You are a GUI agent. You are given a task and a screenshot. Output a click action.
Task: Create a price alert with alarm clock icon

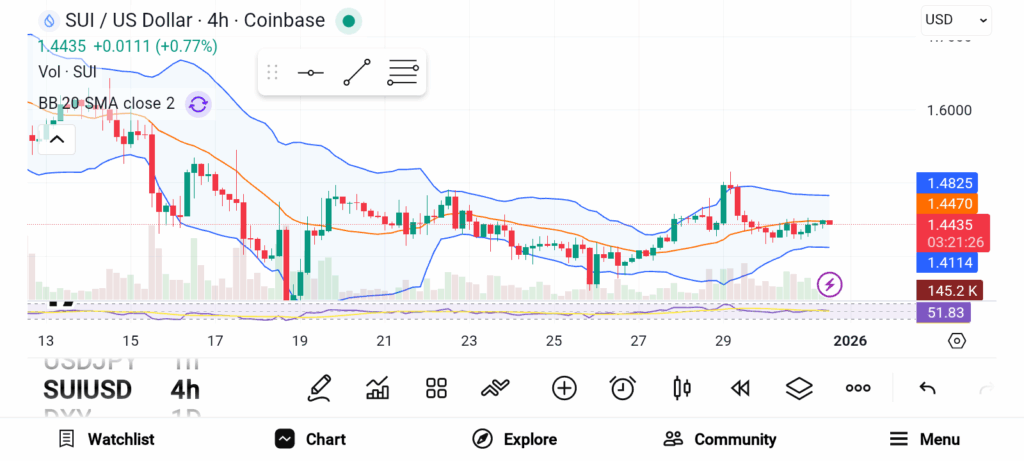[x=623, y=388]
